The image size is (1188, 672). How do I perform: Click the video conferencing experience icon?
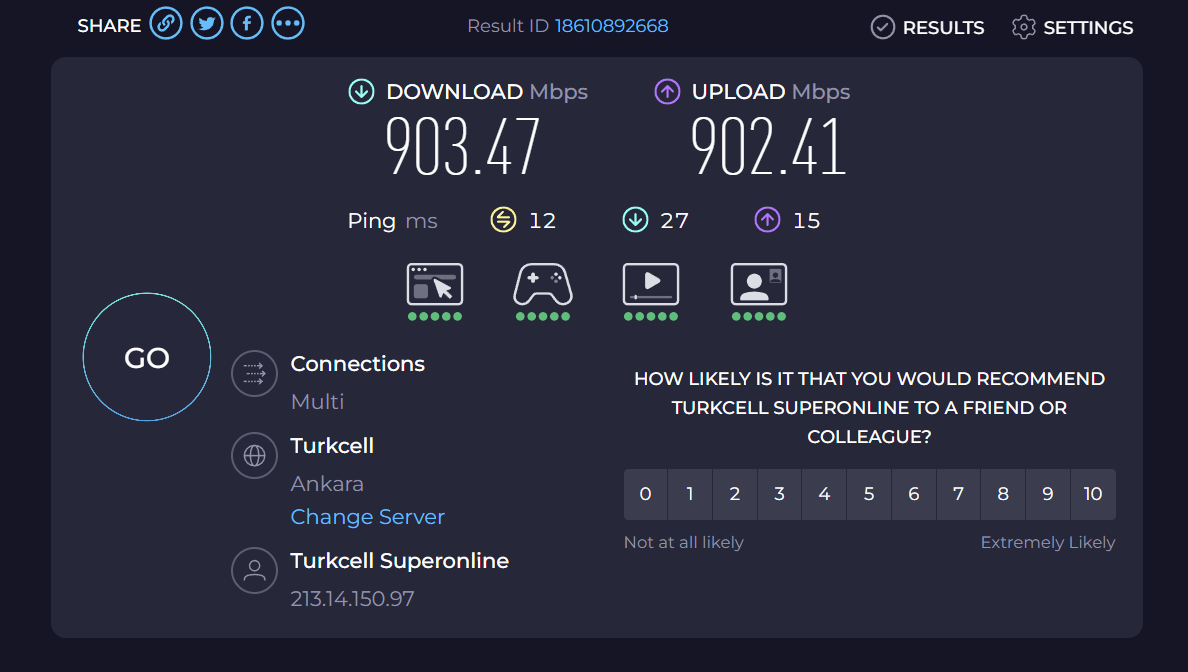click(758, 284)
